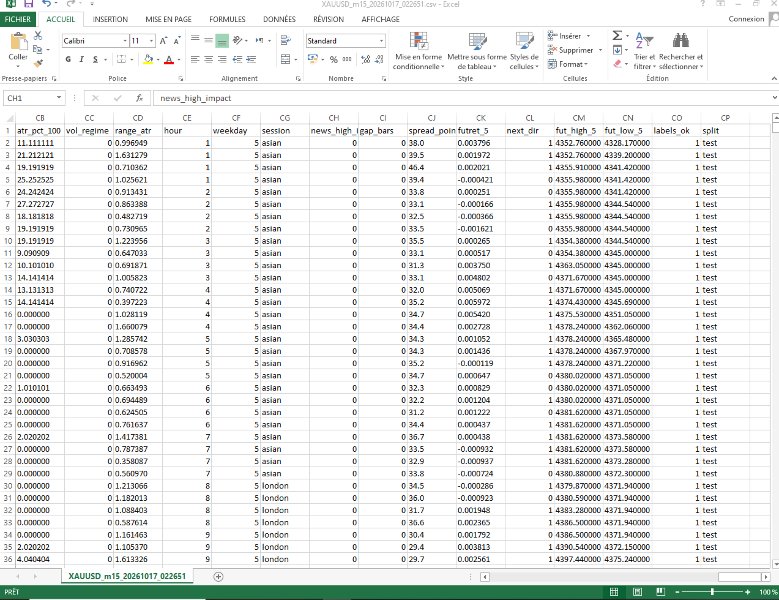779x600 pixels.
Task: Click the zoom slider handle
Action: pyautogui.click(x=712, y=592)
